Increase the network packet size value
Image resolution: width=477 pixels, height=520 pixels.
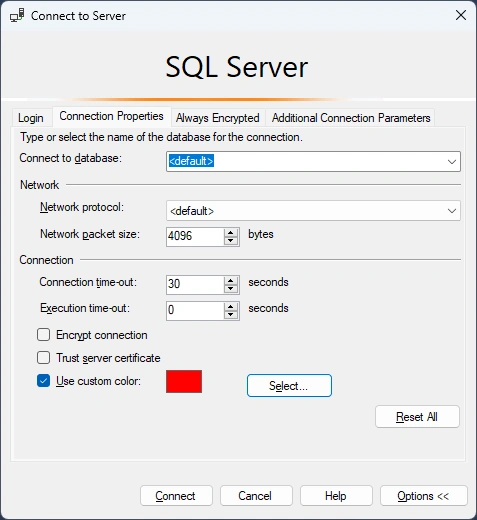[231, 233]
